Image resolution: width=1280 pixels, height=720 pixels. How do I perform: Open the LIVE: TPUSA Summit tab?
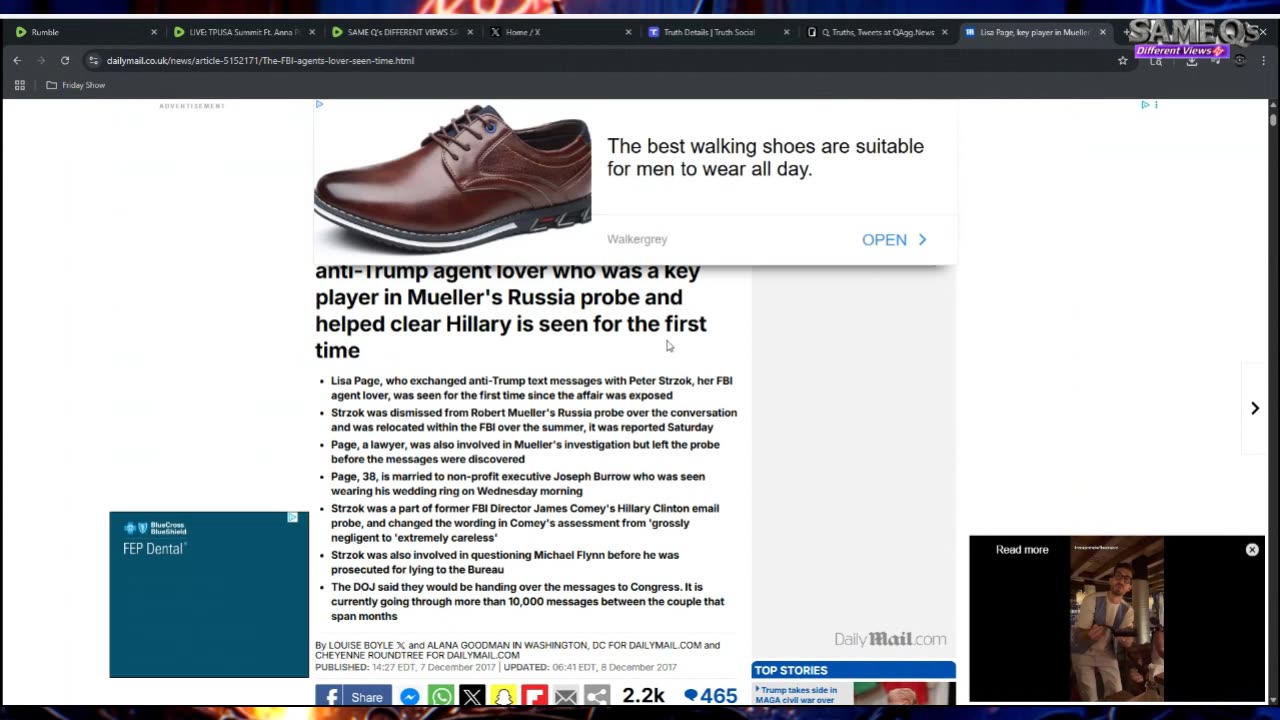[243, 32]
